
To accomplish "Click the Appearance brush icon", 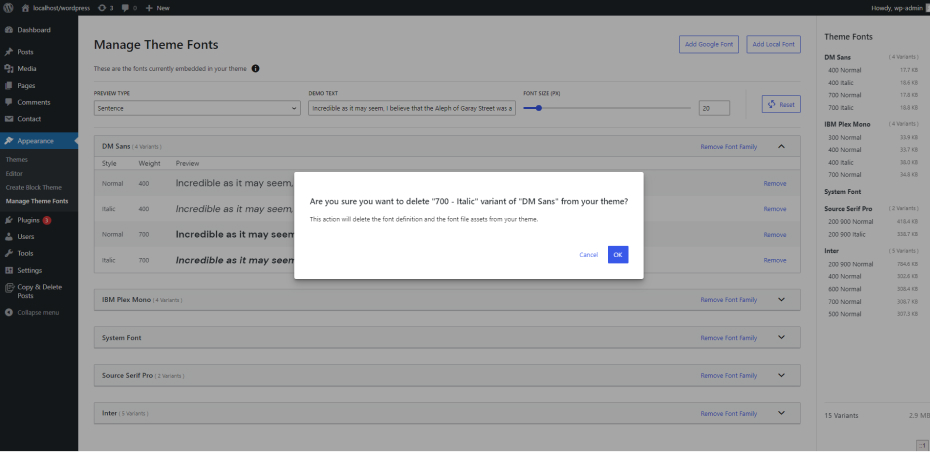I will (x=9, y=141).
